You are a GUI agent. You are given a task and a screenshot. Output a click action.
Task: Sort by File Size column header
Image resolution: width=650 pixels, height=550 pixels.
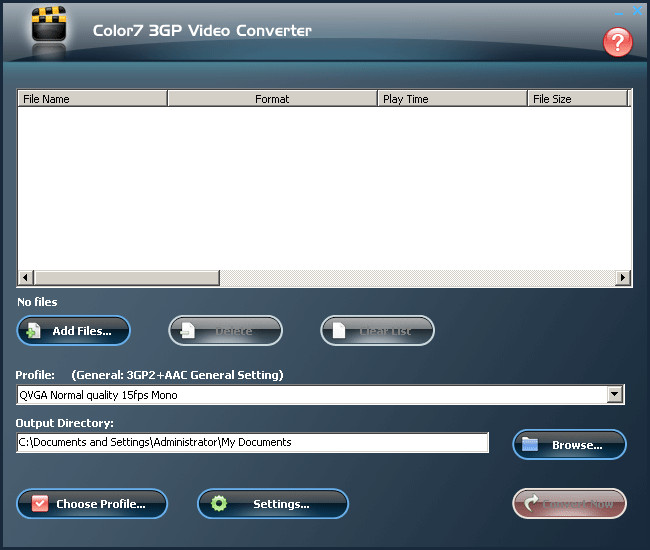[x=577, y=99]
